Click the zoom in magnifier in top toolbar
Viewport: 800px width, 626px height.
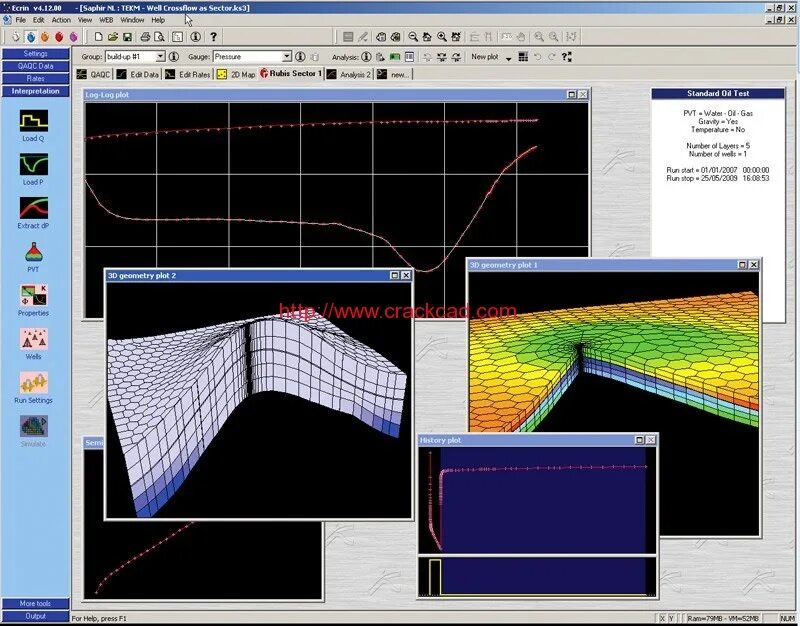pos(442,37)
